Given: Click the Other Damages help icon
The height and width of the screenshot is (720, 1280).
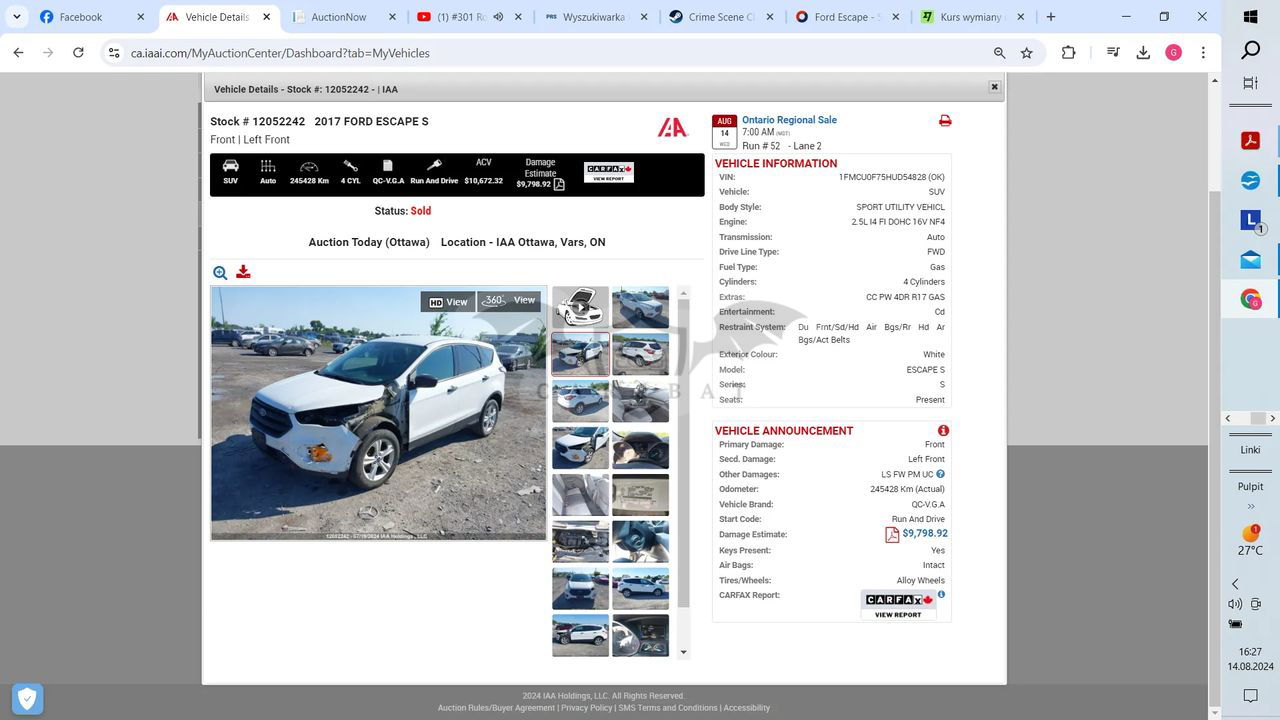Looking at the screenshot, I should 940,474.
